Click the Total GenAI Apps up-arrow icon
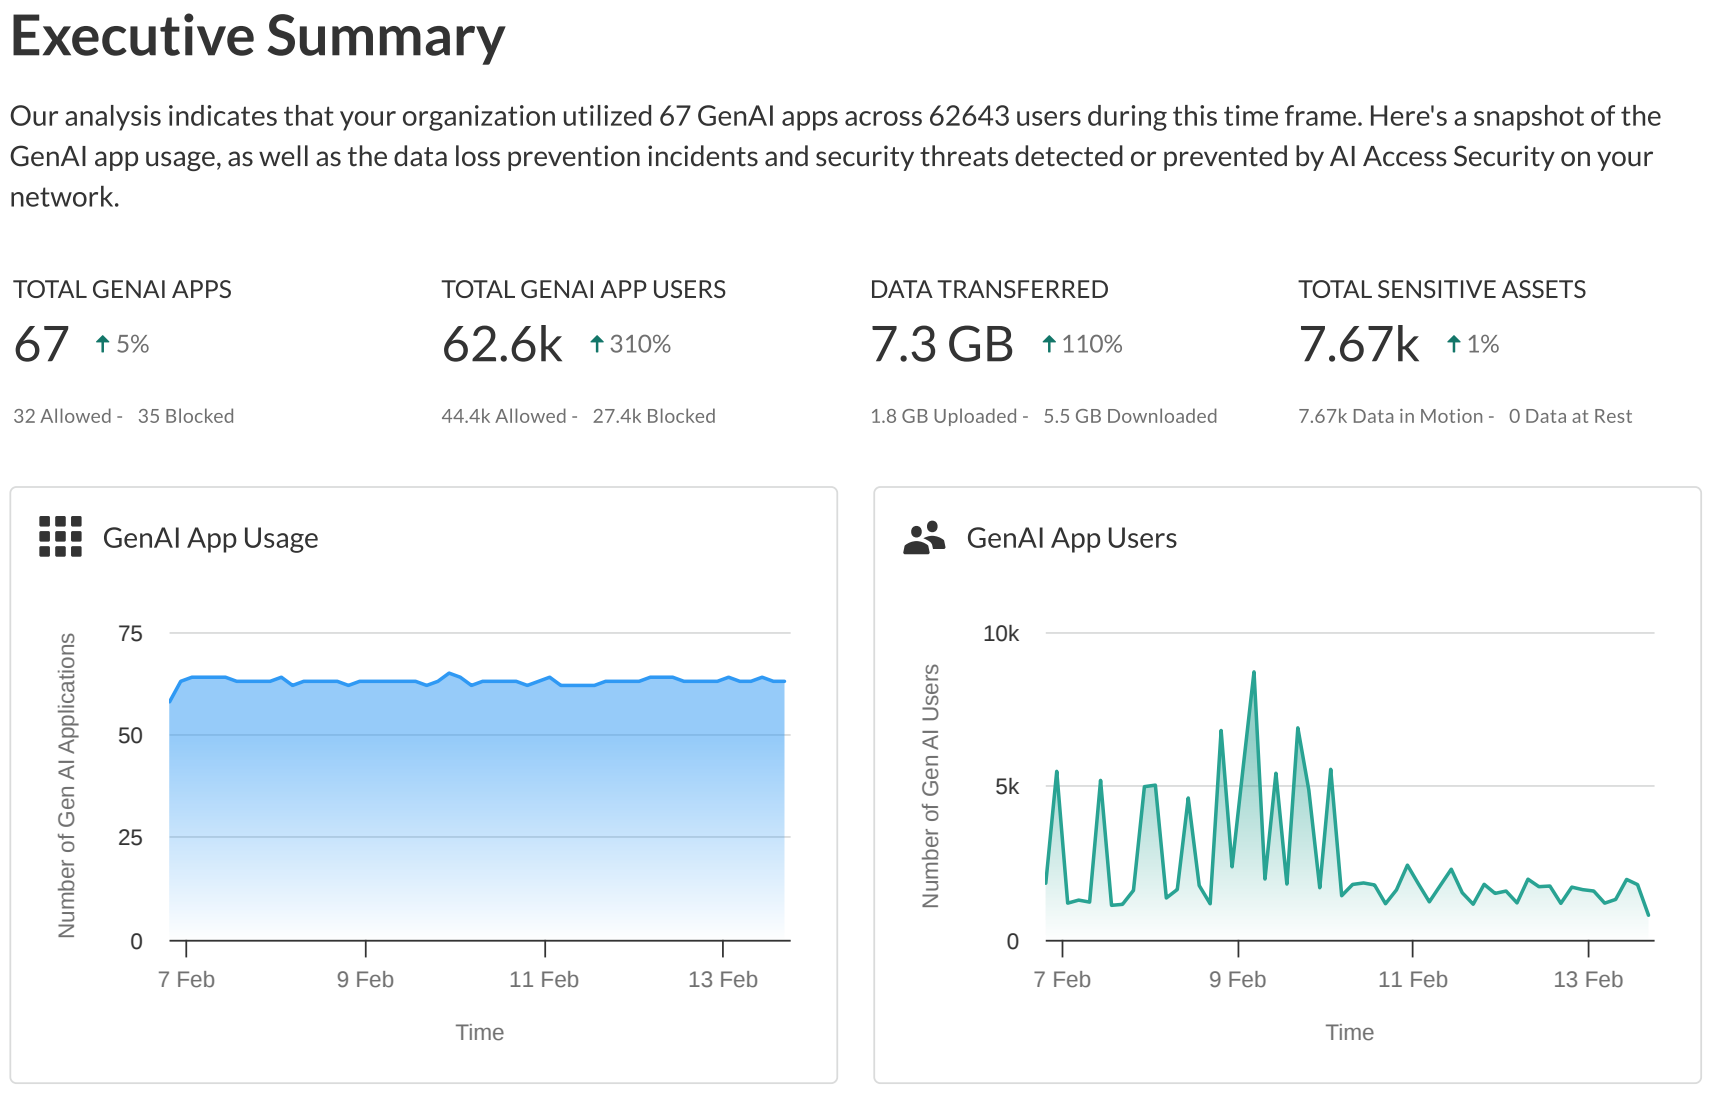Image resolution: width=1714 pixels, height=1098 pixels. 102,344
